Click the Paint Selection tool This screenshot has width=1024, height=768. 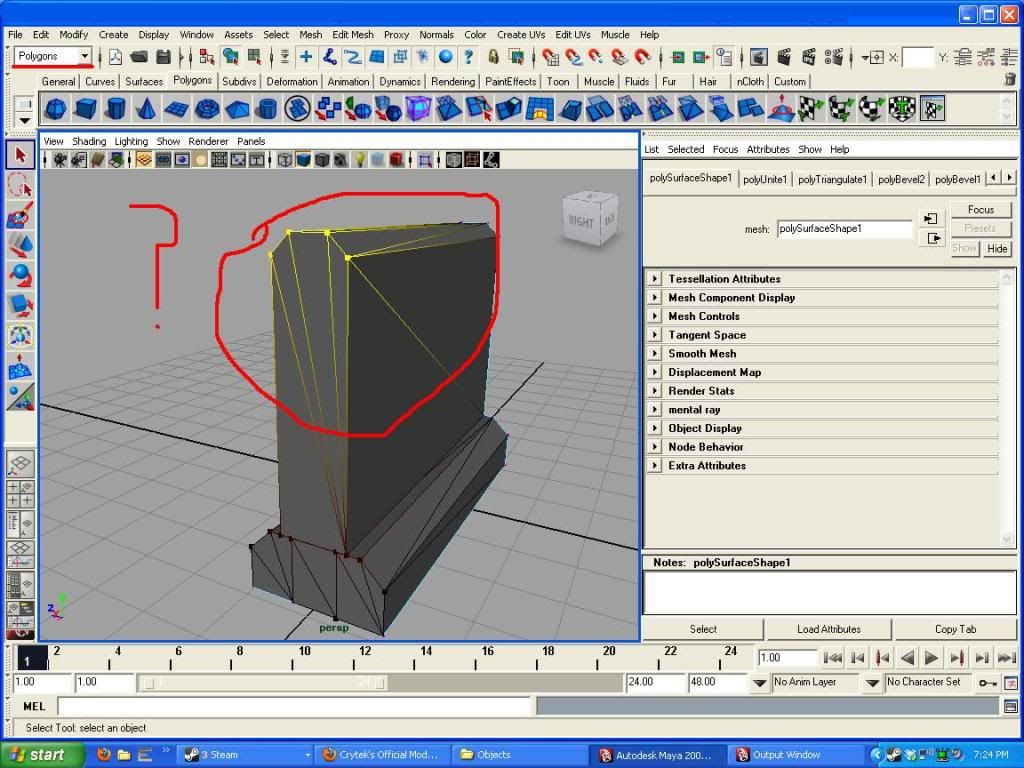[20, 215]
